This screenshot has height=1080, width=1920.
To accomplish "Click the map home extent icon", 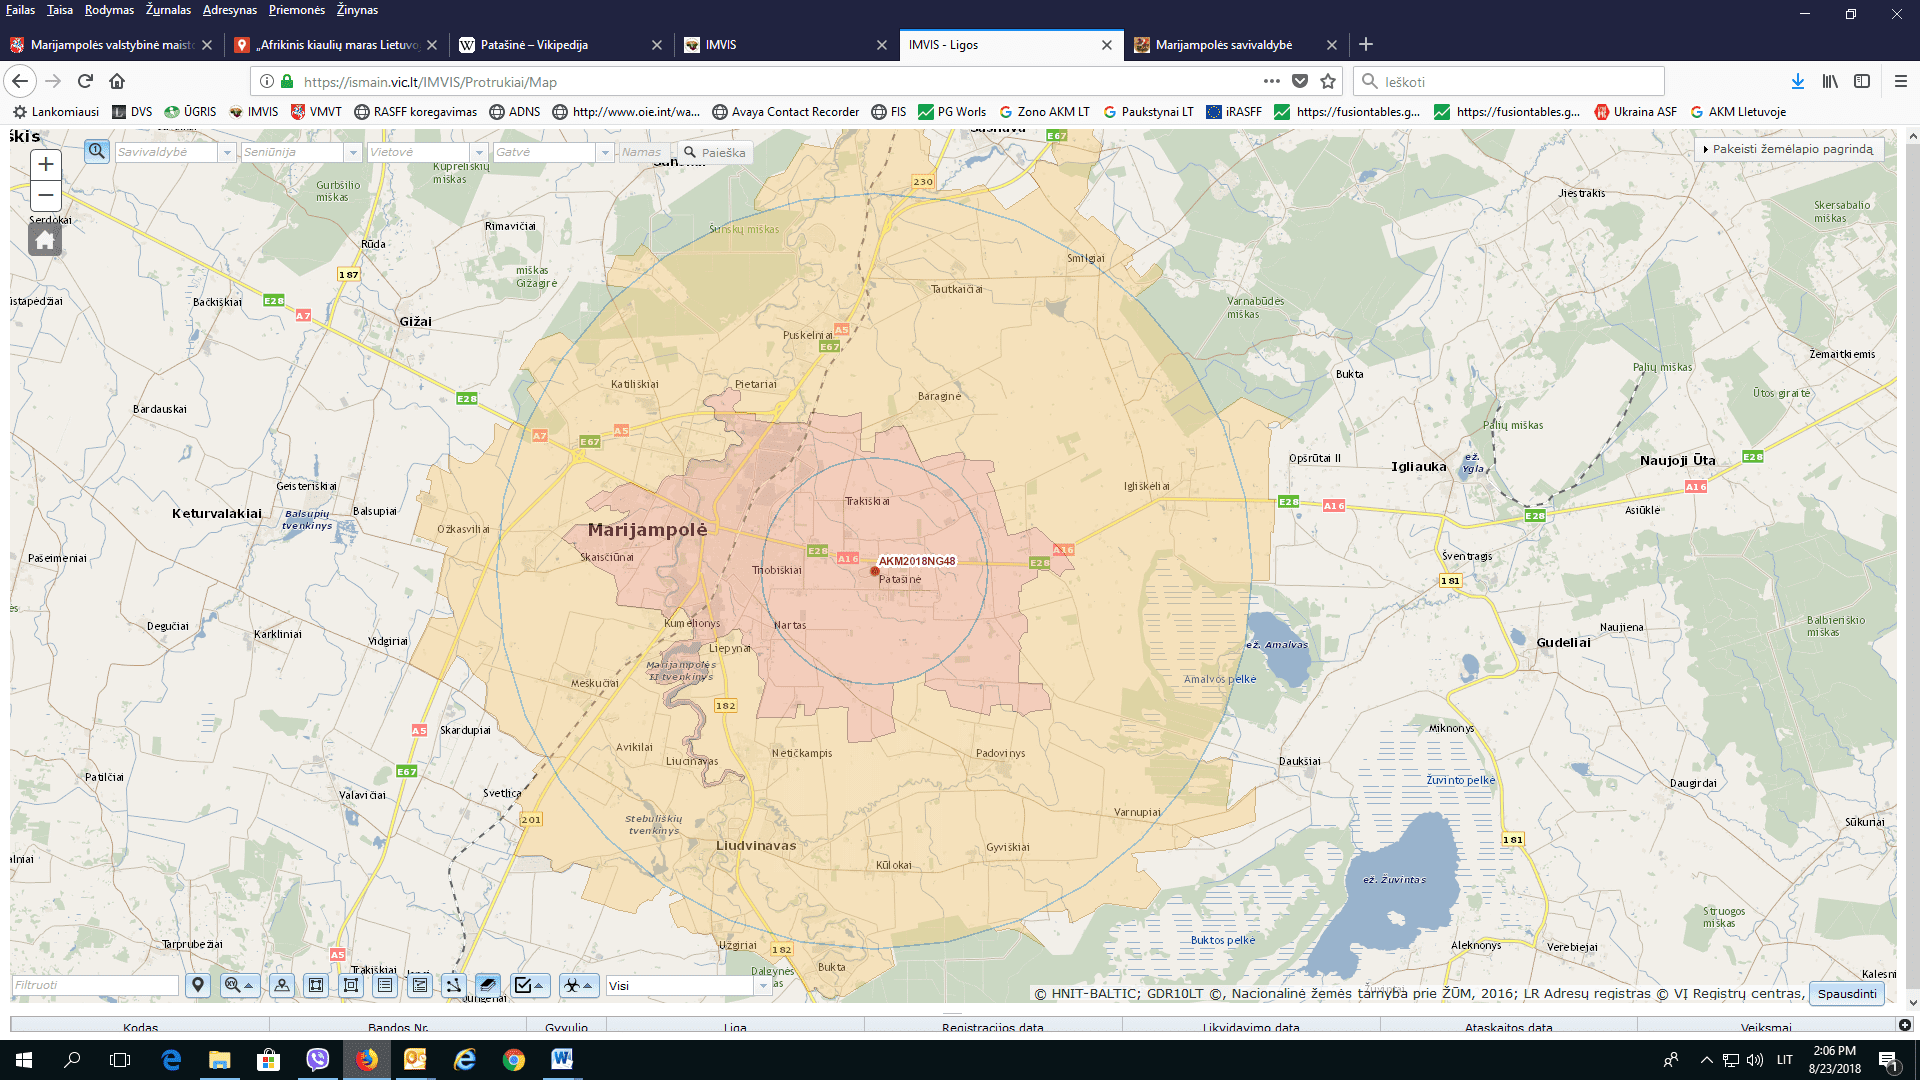I will click(x=45, y=240).
